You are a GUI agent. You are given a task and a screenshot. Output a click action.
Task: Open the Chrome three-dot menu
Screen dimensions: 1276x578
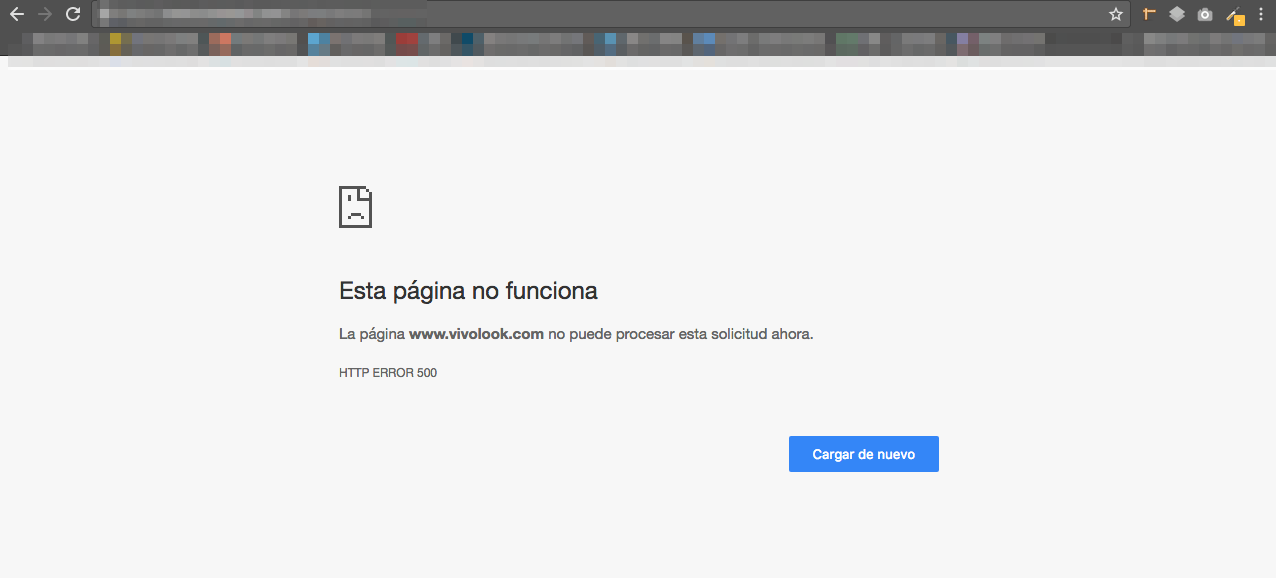[1260, 14]
